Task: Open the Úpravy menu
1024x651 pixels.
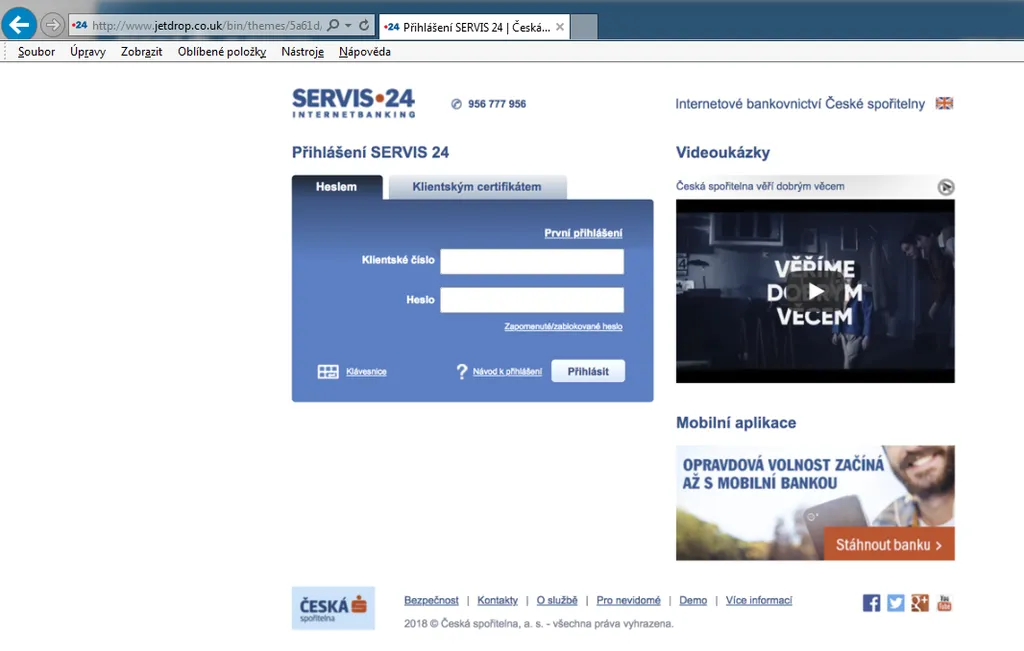Action: click(x=88, y=52)
